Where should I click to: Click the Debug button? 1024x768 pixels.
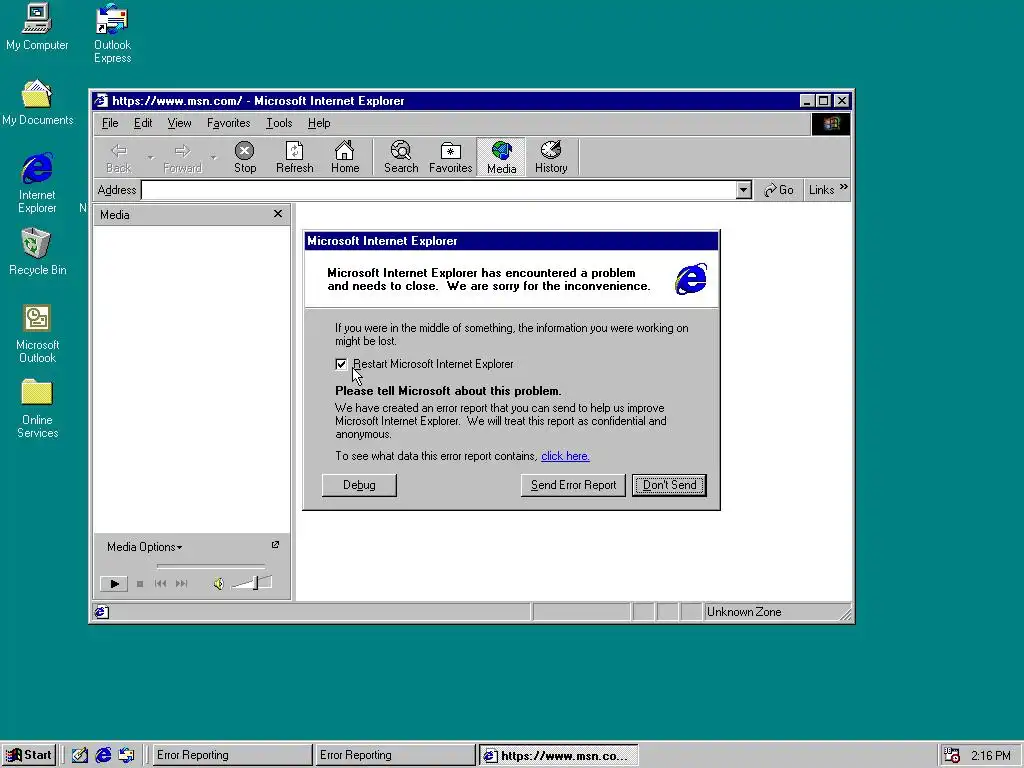click(x=359, y=485)
